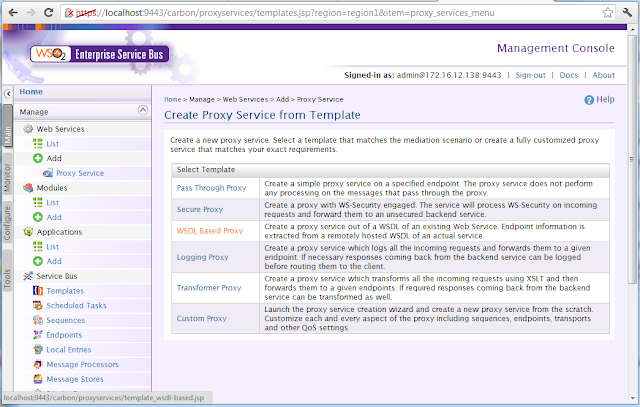
Task: Click the address bar URL field
Action: click(339, 13)
